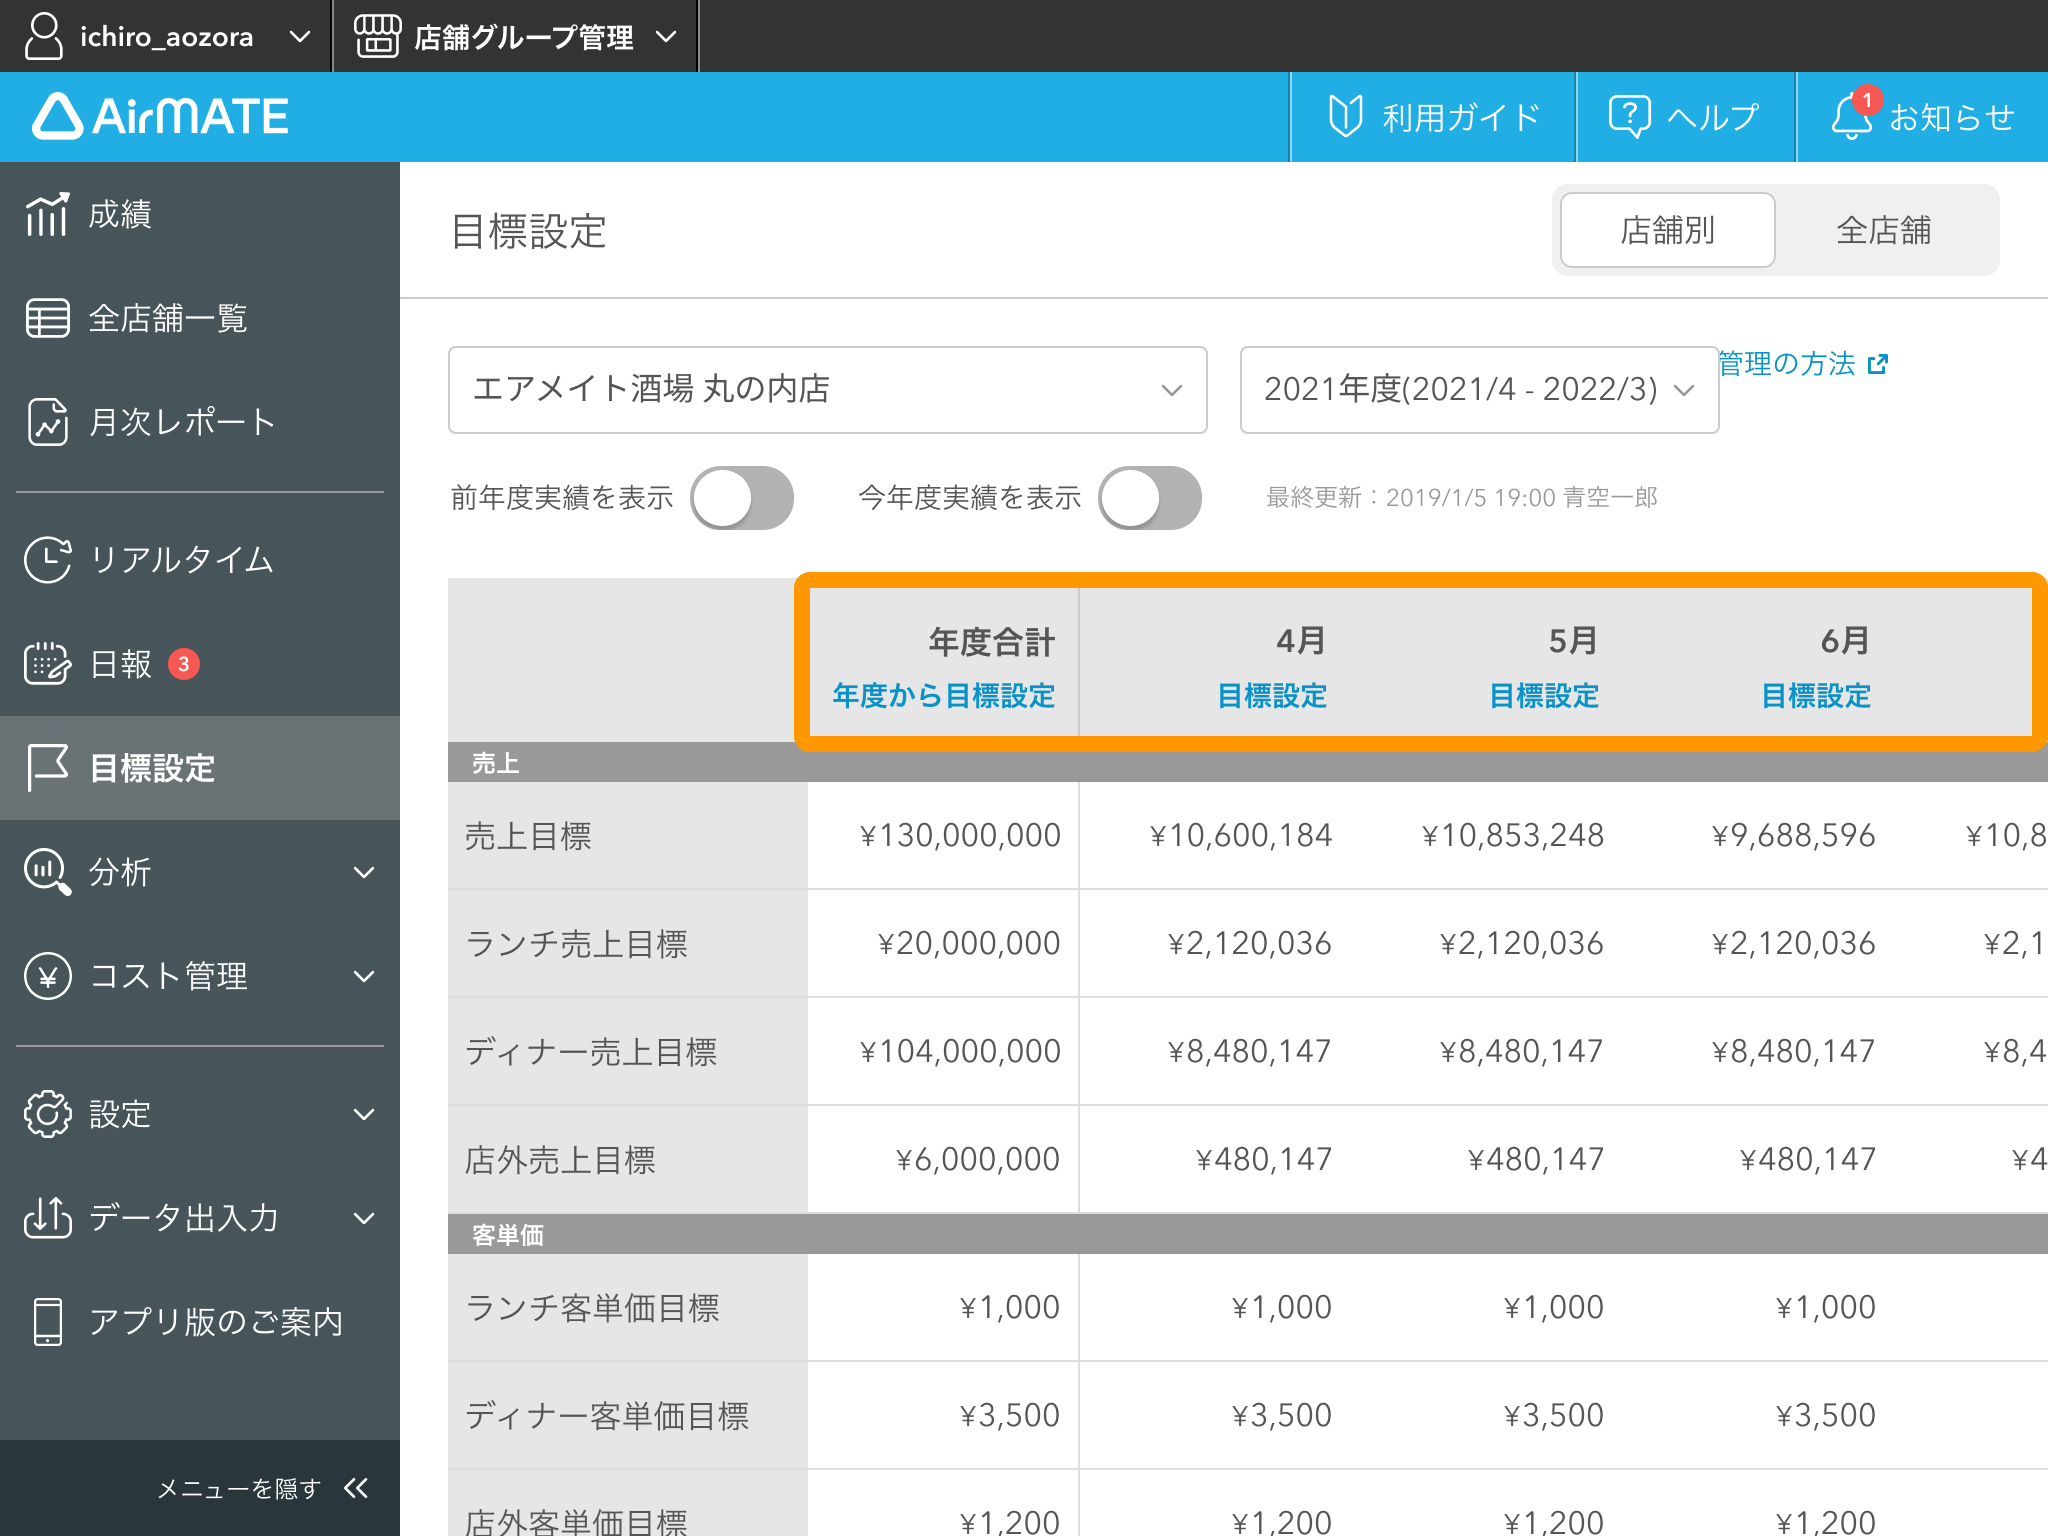Click the 日報 calendar pencil icon
Screen dimensions: 2048x1536
pos(47,663)
